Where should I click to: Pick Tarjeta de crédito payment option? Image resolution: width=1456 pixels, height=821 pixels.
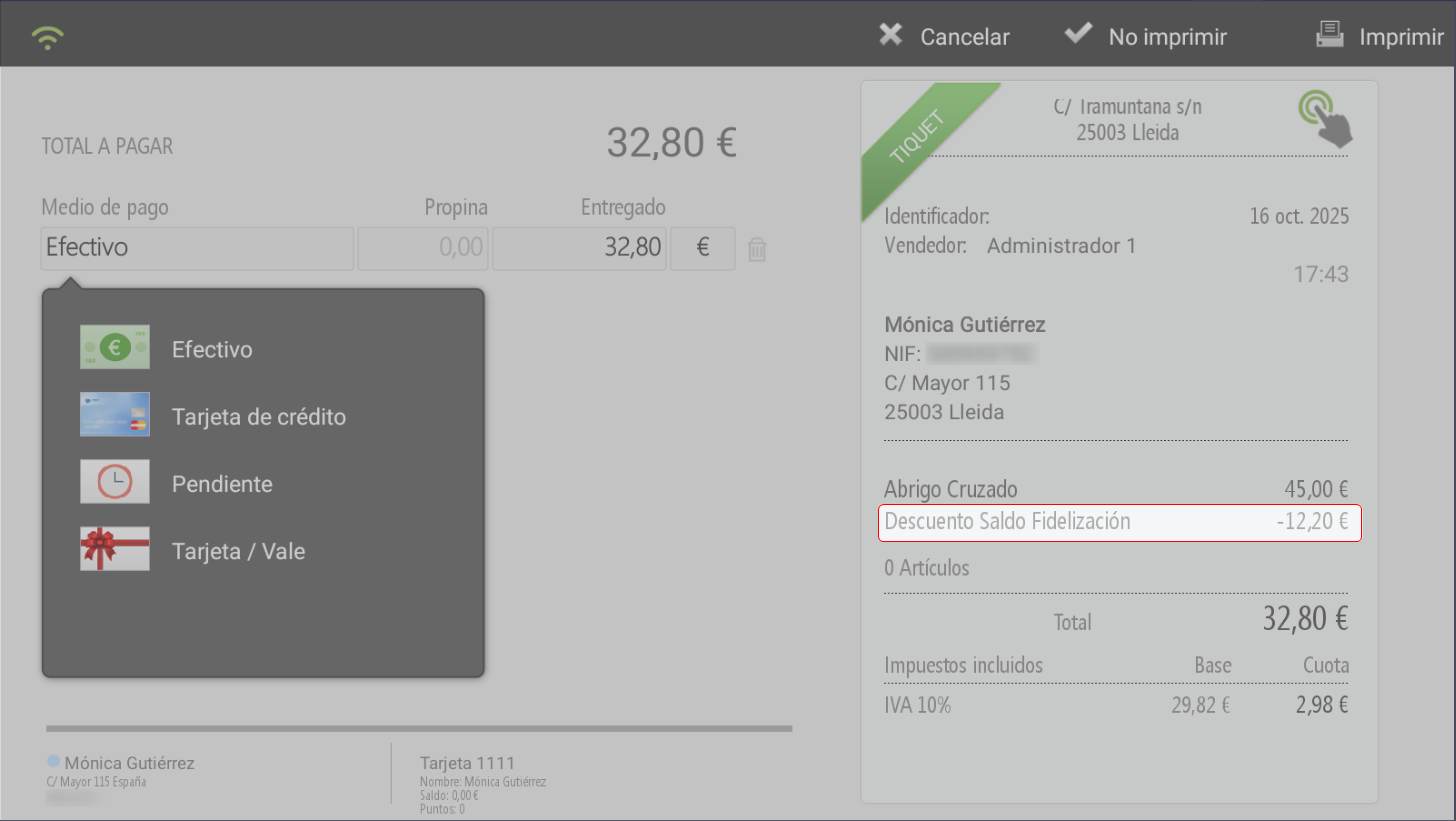259,417
